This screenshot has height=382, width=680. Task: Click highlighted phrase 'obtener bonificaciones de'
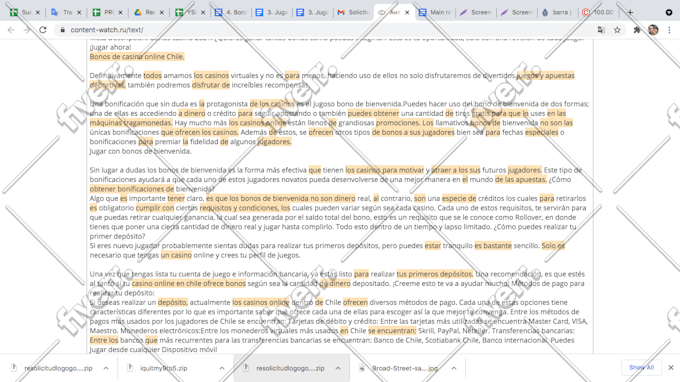click(x=132, y=189)
